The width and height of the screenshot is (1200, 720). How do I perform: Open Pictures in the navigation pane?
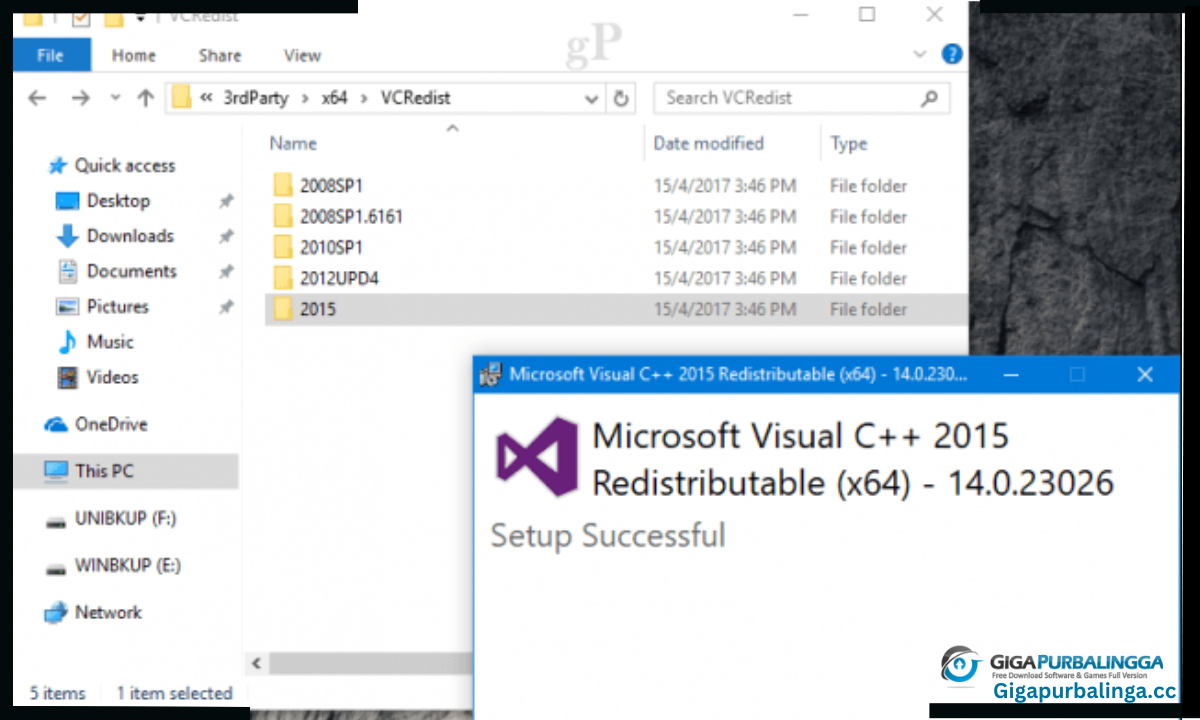coord(117,307)
